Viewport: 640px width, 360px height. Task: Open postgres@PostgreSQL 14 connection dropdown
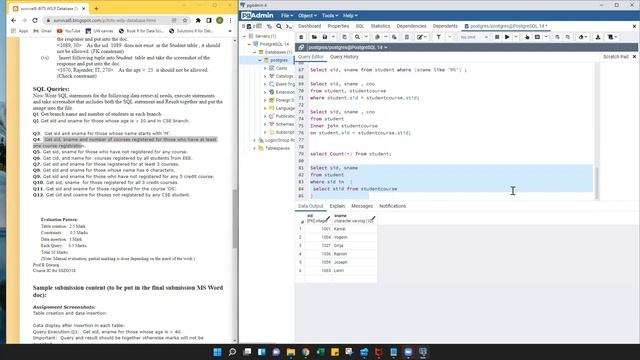[x=348, y=47]
